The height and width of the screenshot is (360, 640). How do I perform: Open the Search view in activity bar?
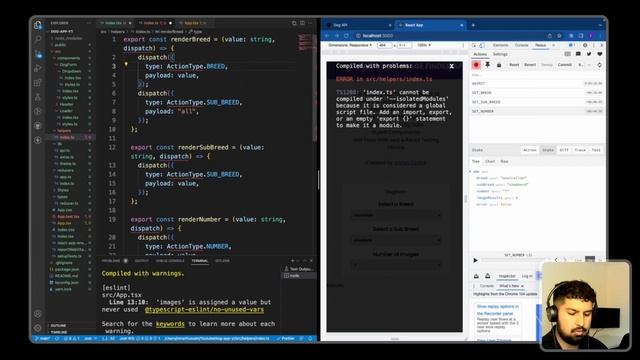click(38, 39)
